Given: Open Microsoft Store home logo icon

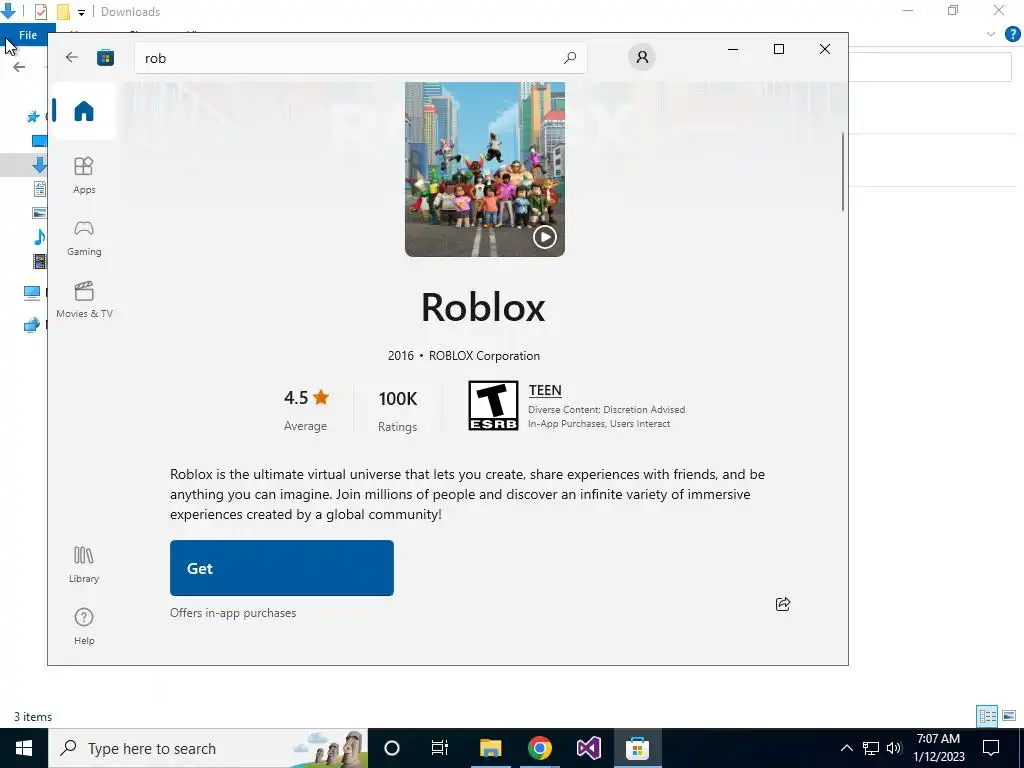Looking at the screenshot, I should point(105,57).
